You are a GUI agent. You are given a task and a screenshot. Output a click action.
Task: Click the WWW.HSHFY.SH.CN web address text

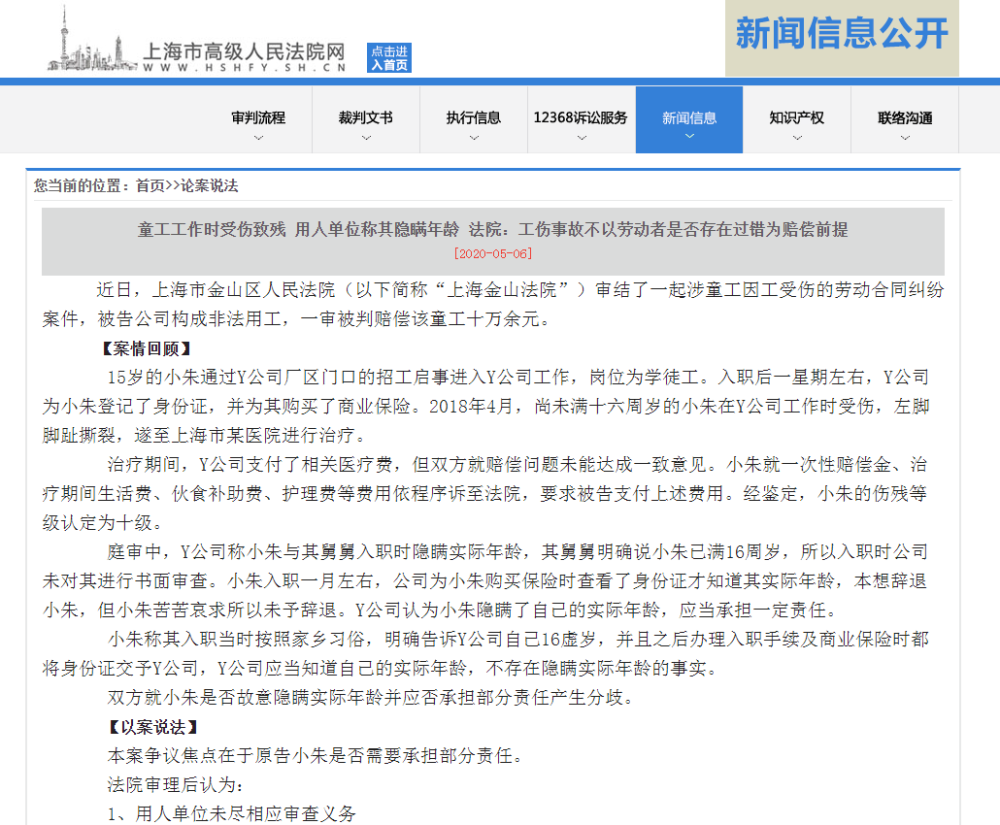pos(244,67)
